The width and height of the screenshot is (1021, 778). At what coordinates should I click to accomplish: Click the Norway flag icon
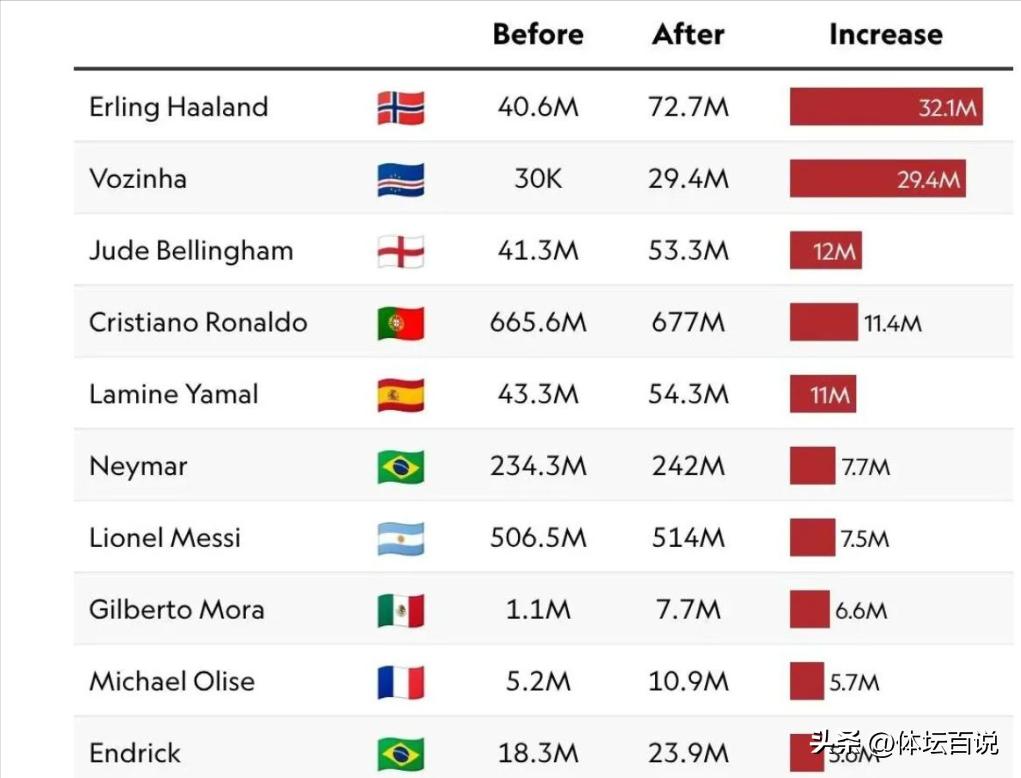tap(400, 107)
